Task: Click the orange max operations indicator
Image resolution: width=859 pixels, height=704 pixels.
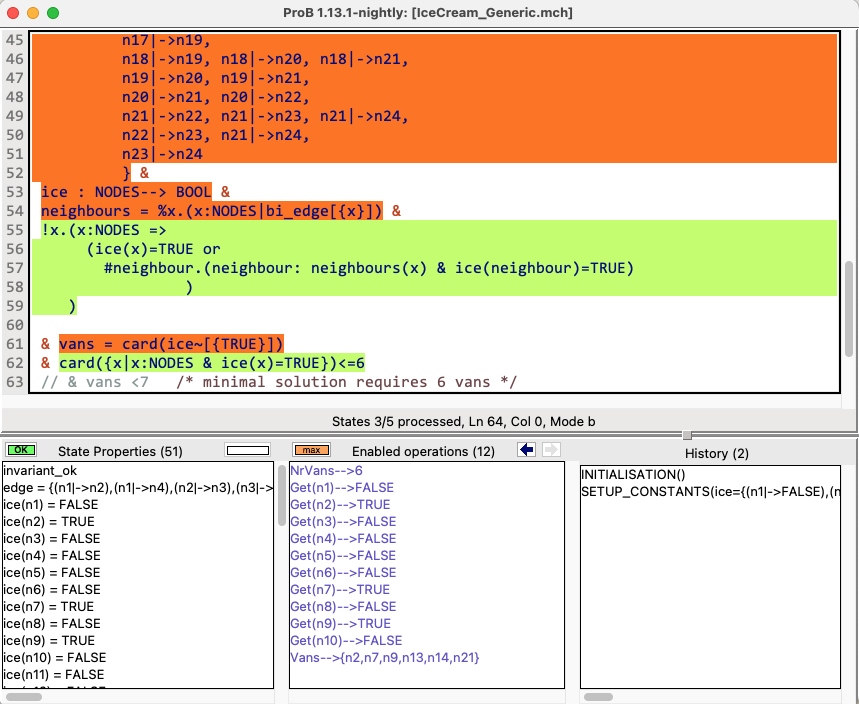Action: pyautogui.click(x=310, y=451)
